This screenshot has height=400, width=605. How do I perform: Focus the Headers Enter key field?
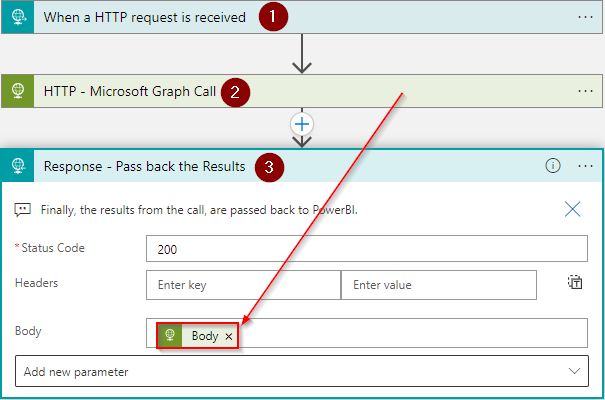(243, 285)
